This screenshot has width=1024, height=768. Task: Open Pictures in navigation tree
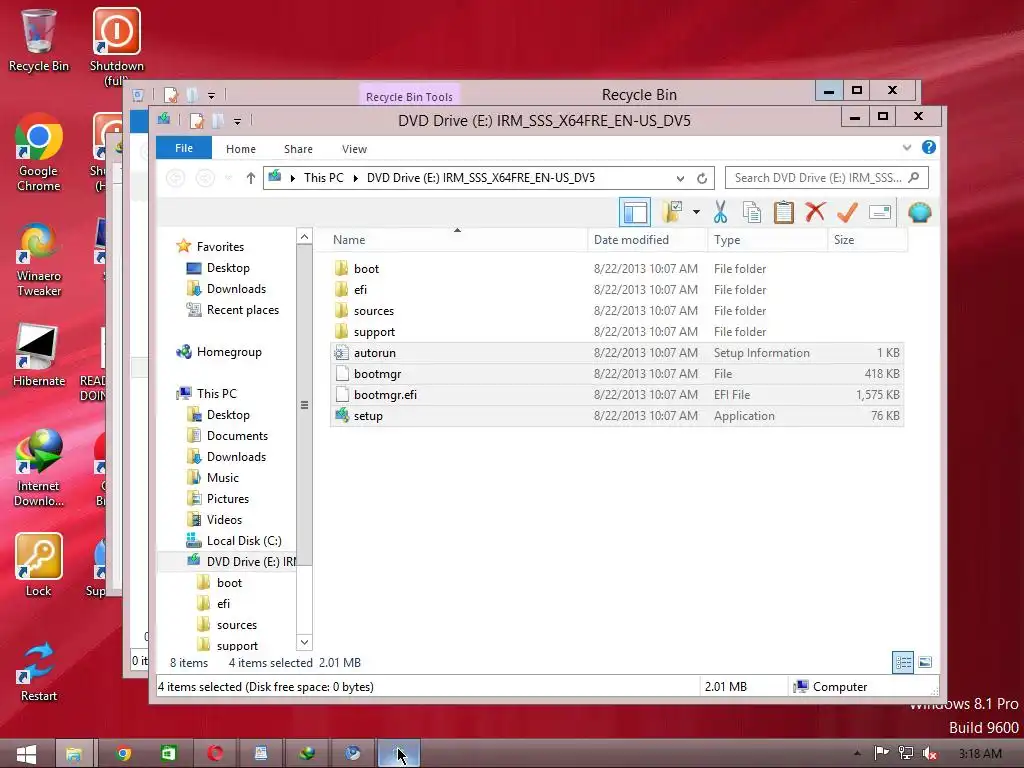pyautogui.click(x=227, y=498)
